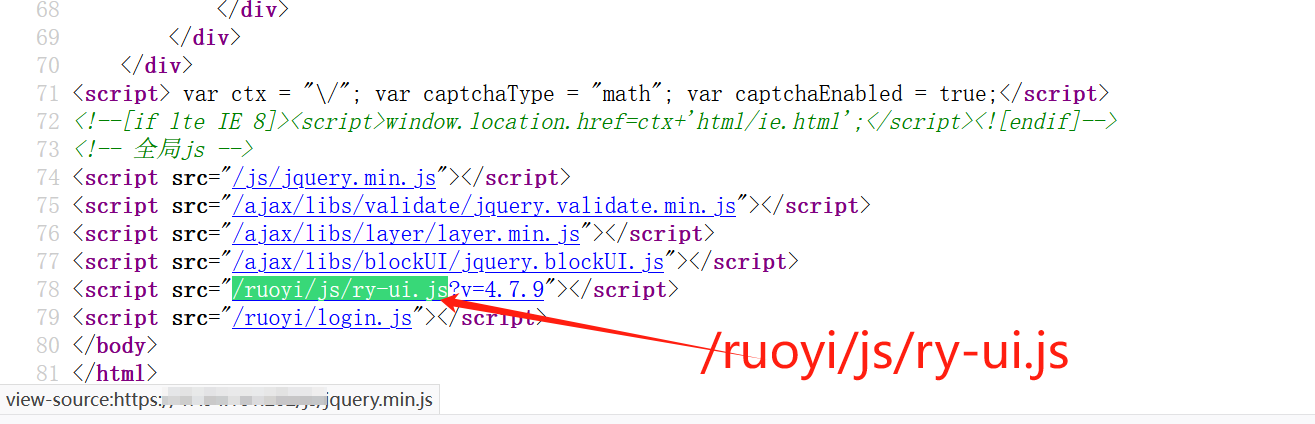Open the /ruoyi/login.js script link
Viewport: 1315px width, 424px height.
[x=323, y=318]
